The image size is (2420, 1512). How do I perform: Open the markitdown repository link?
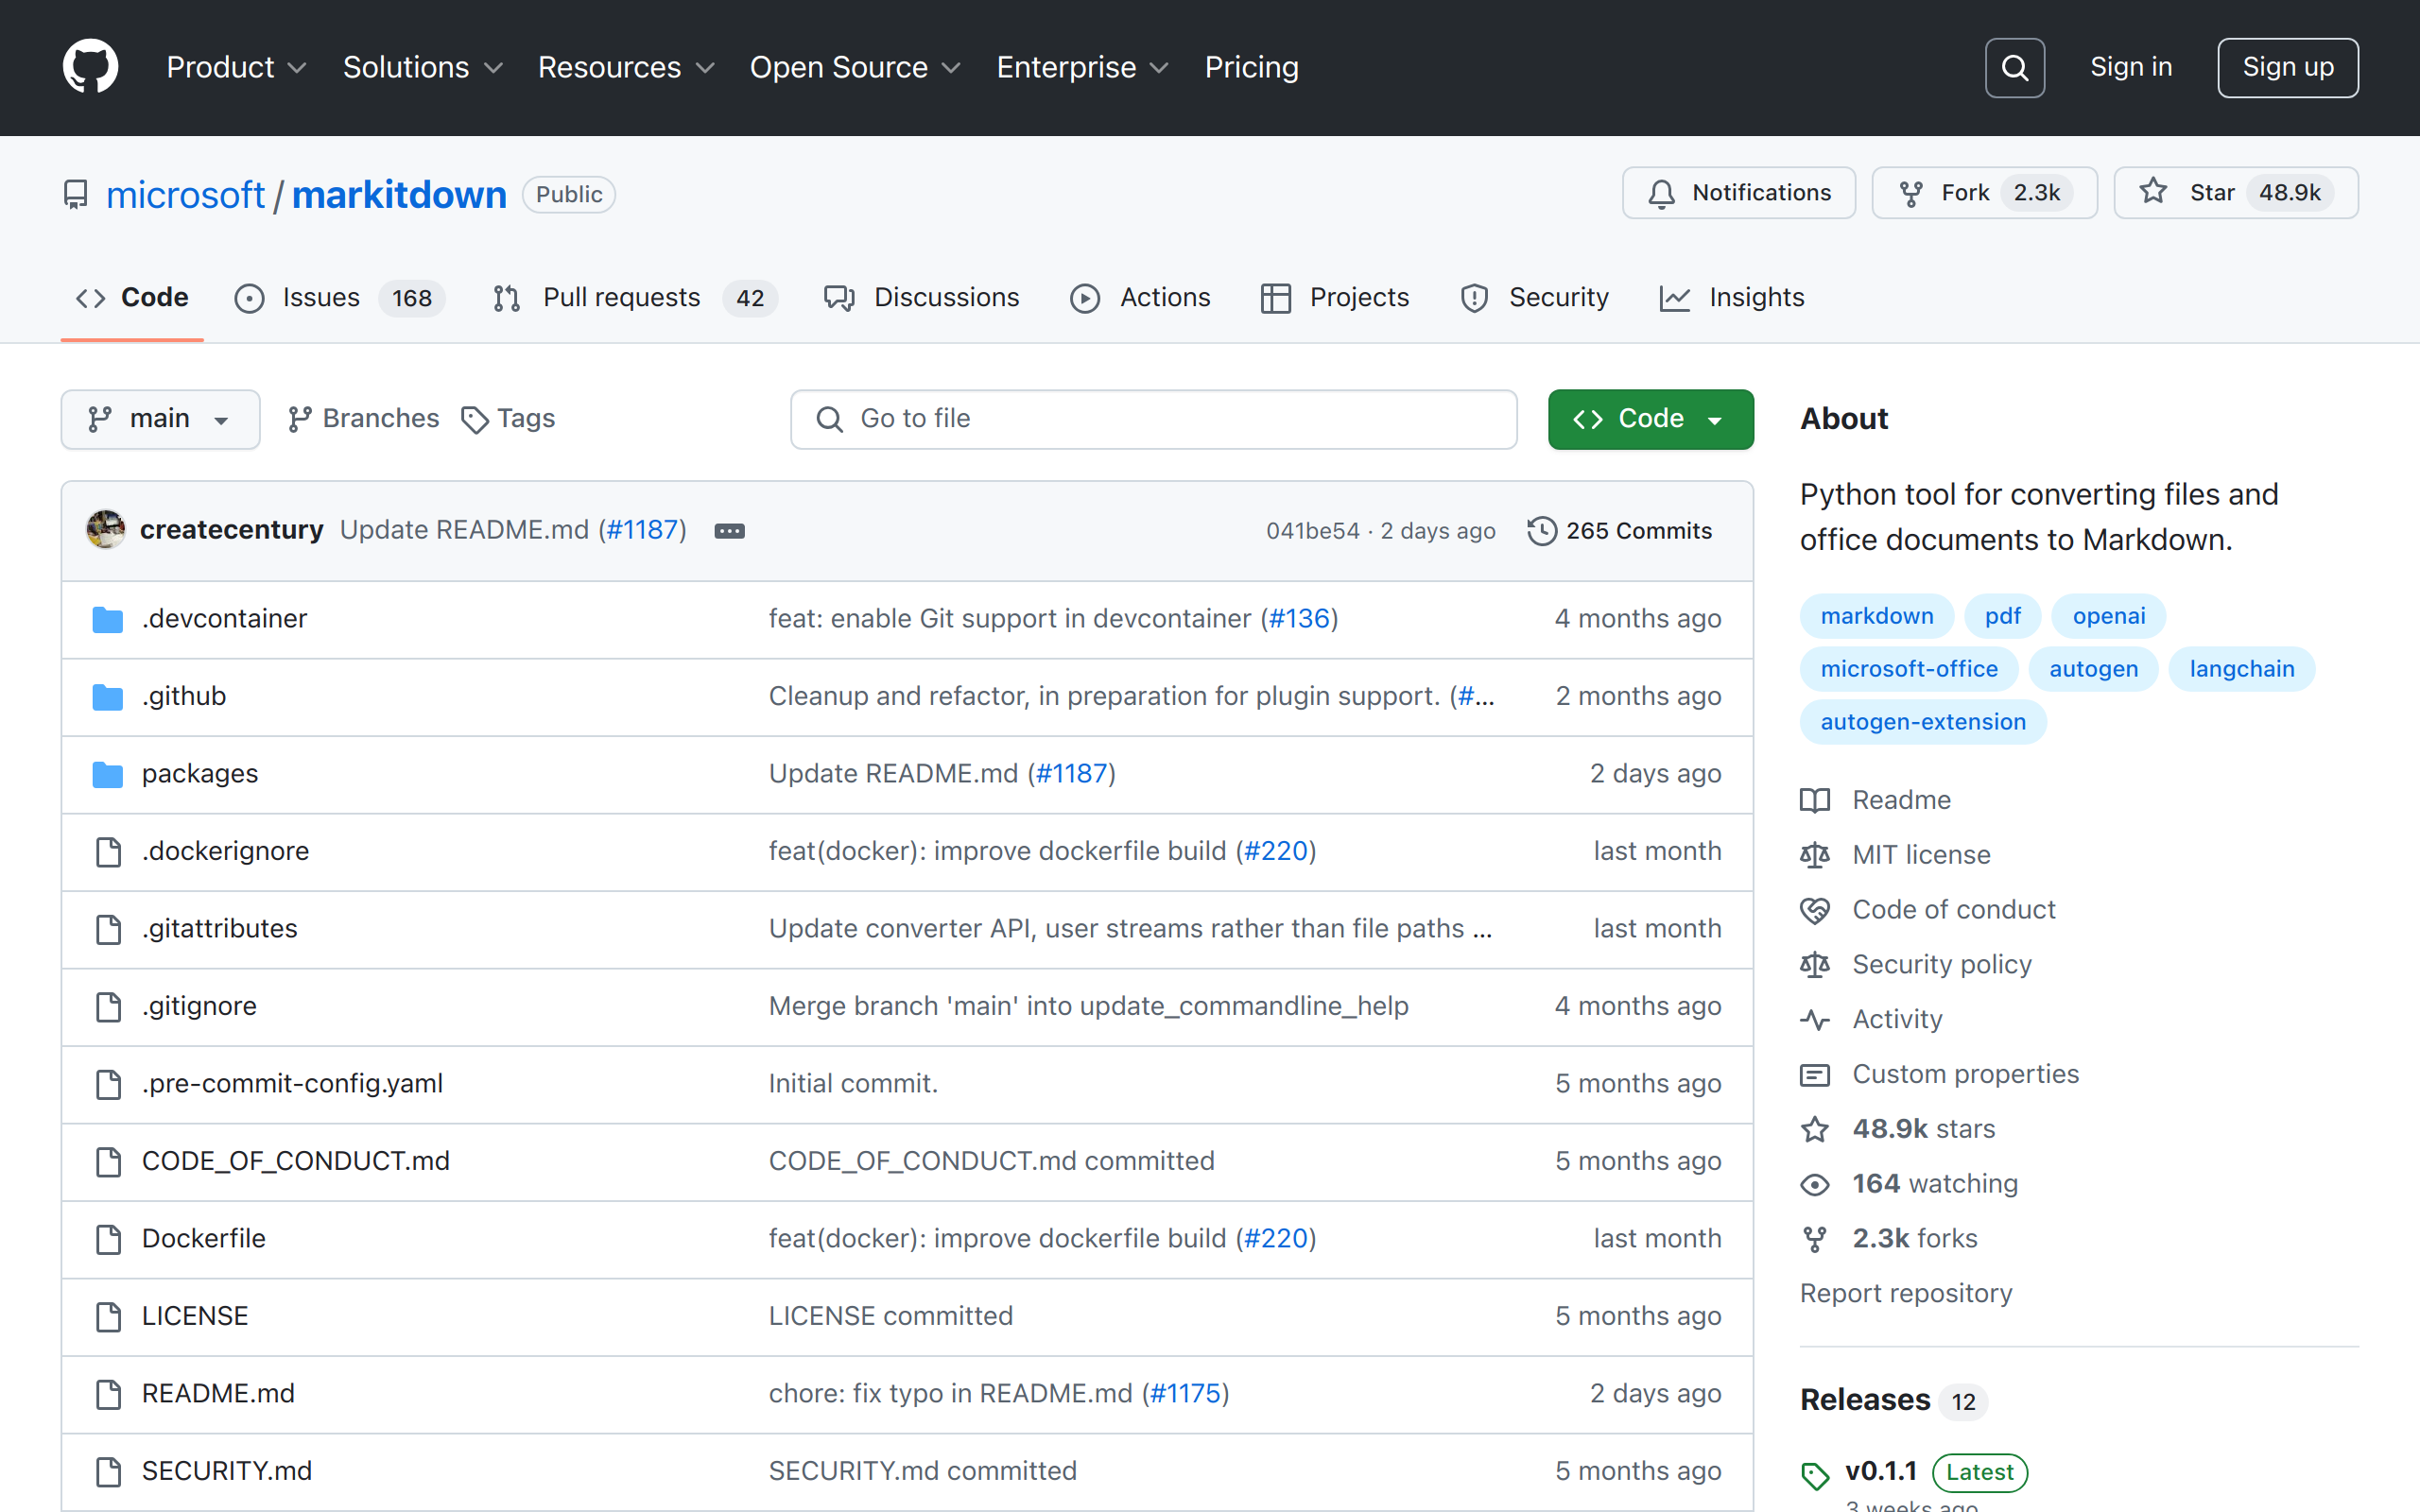[399, 195]
